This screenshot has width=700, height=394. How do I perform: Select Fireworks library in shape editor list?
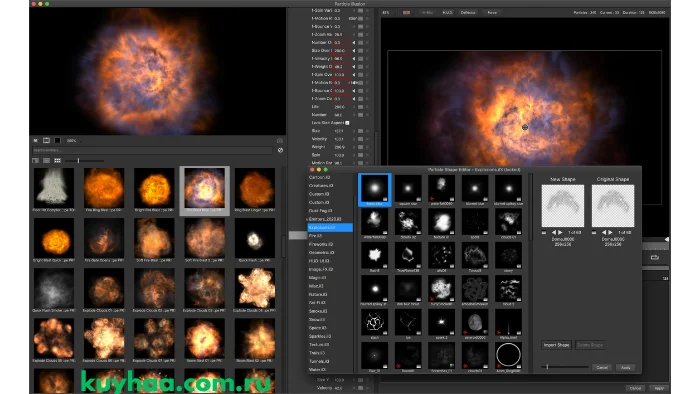[x=321, y=244]
